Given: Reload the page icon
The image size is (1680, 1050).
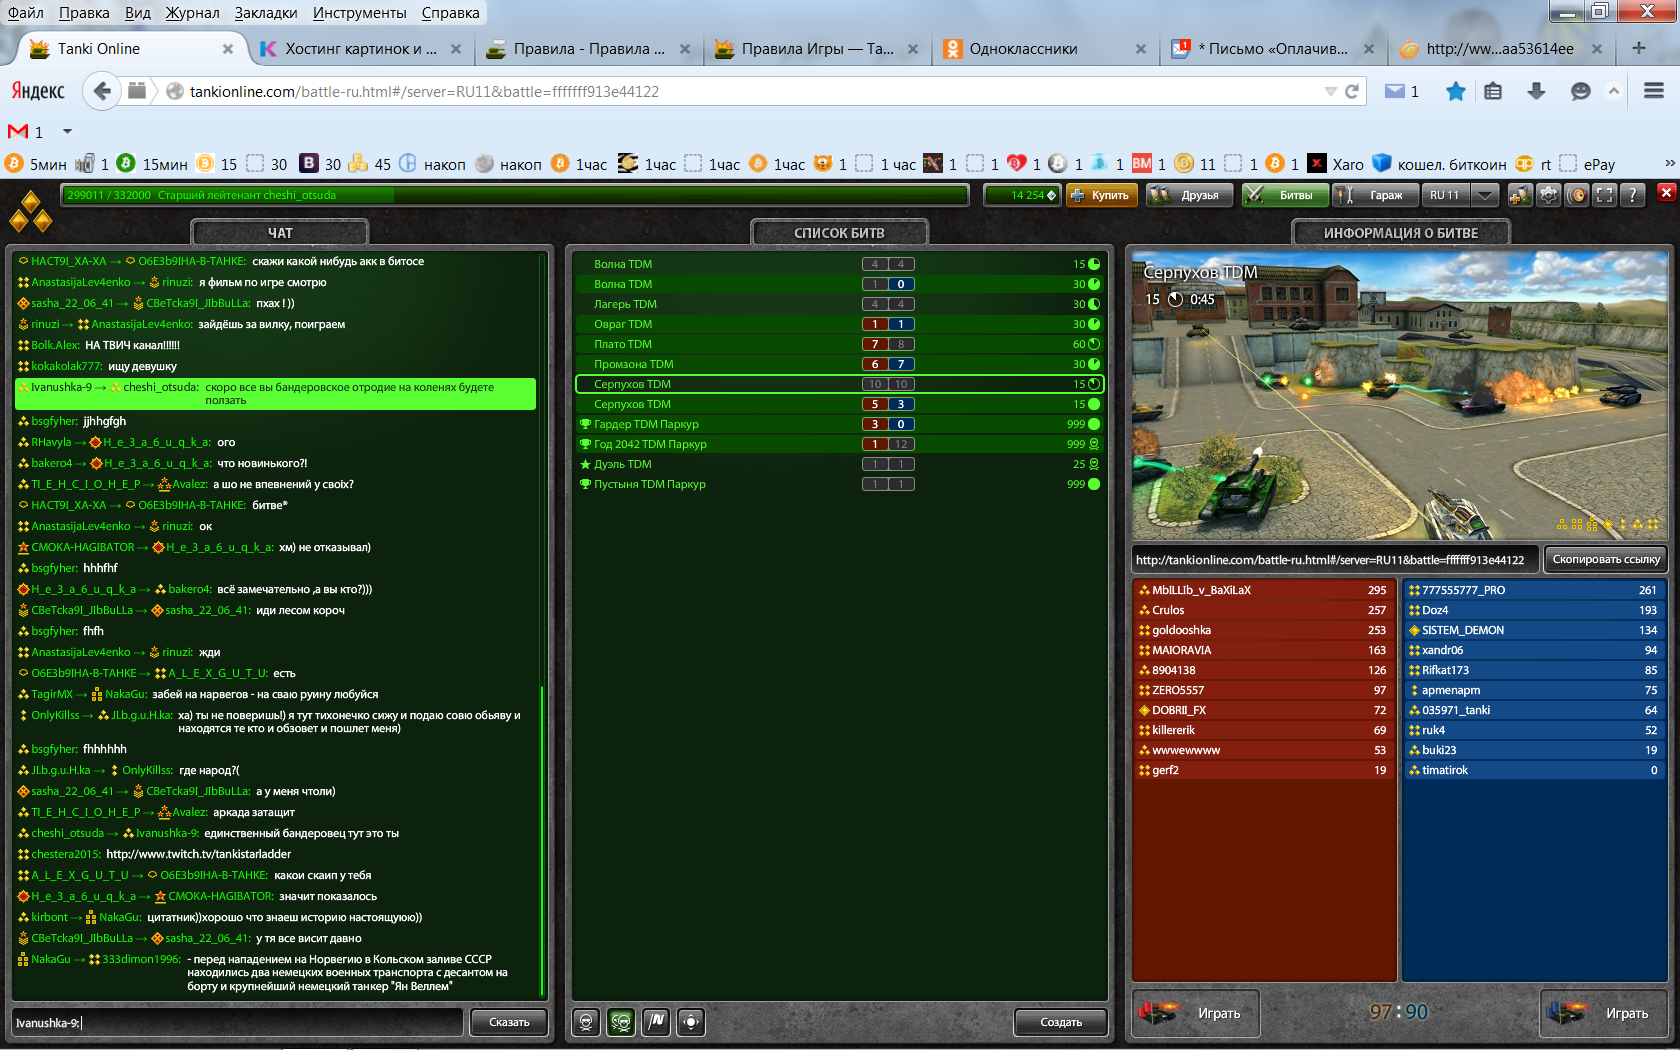Looking at the screenshot, I should pos(1352,91).
